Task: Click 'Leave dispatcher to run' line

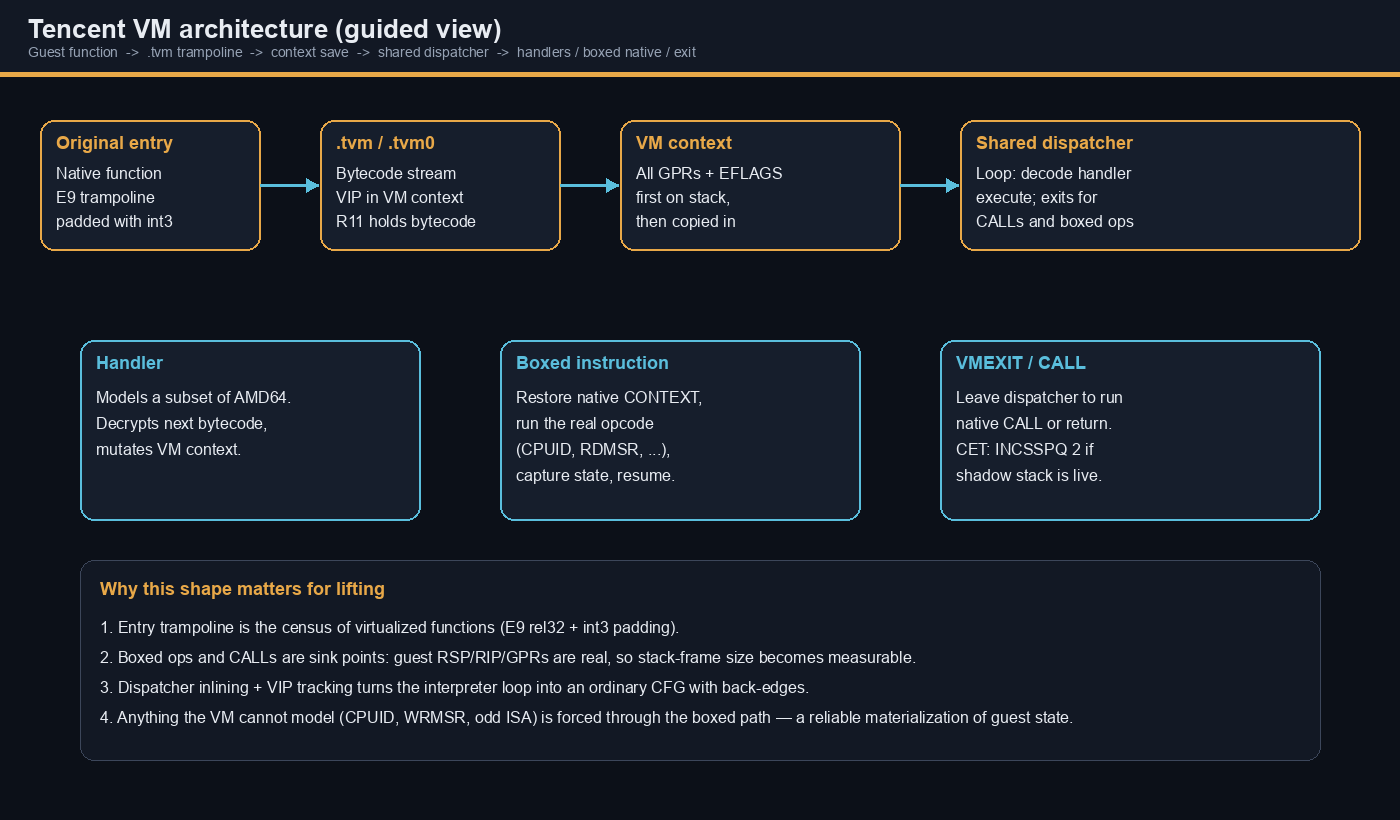Action: click(1039, 397)
